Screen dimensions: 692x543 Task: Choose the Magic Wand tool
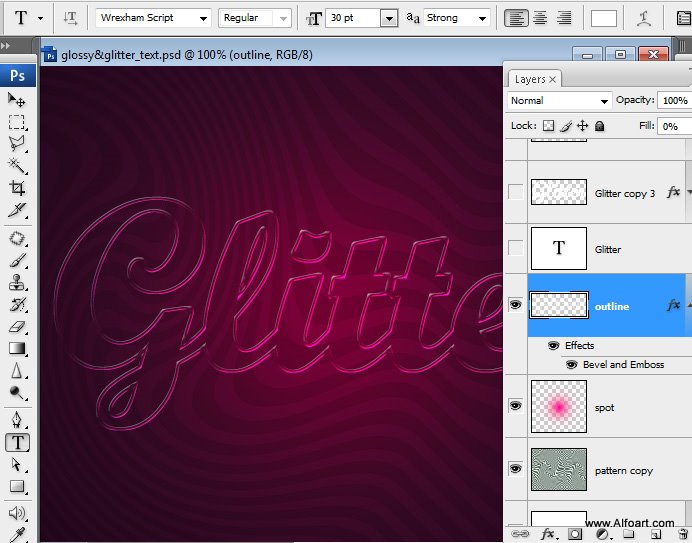pyautogui.click(x=17, y=165)
